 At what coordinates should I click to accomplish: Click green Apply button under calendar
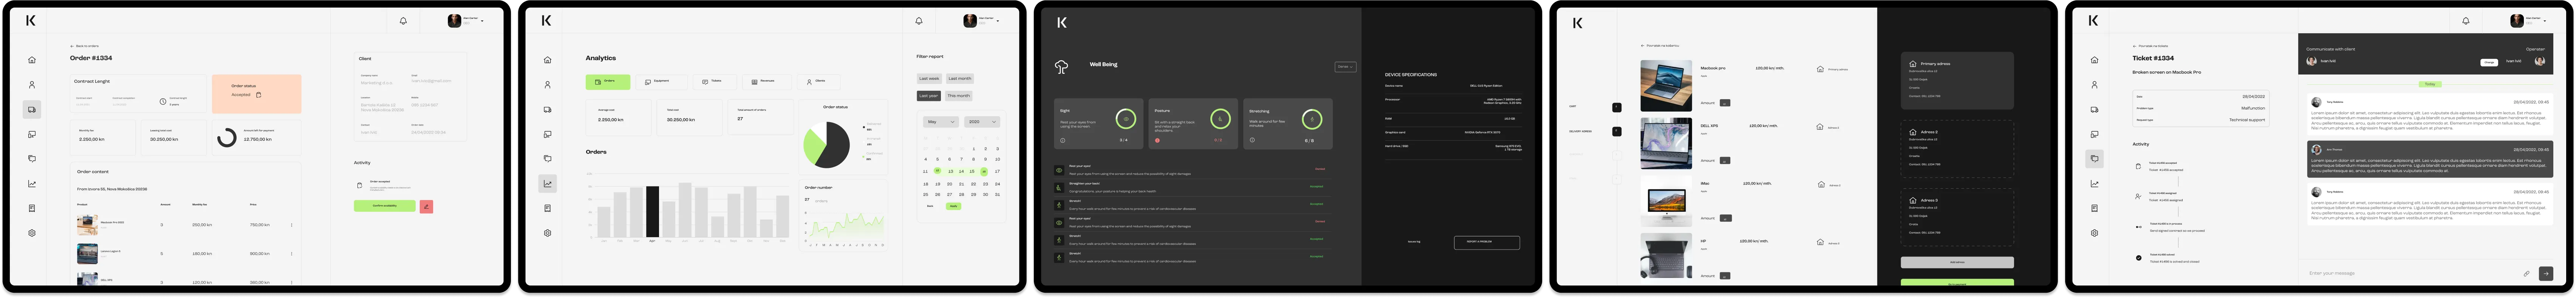tap(954, 206)
